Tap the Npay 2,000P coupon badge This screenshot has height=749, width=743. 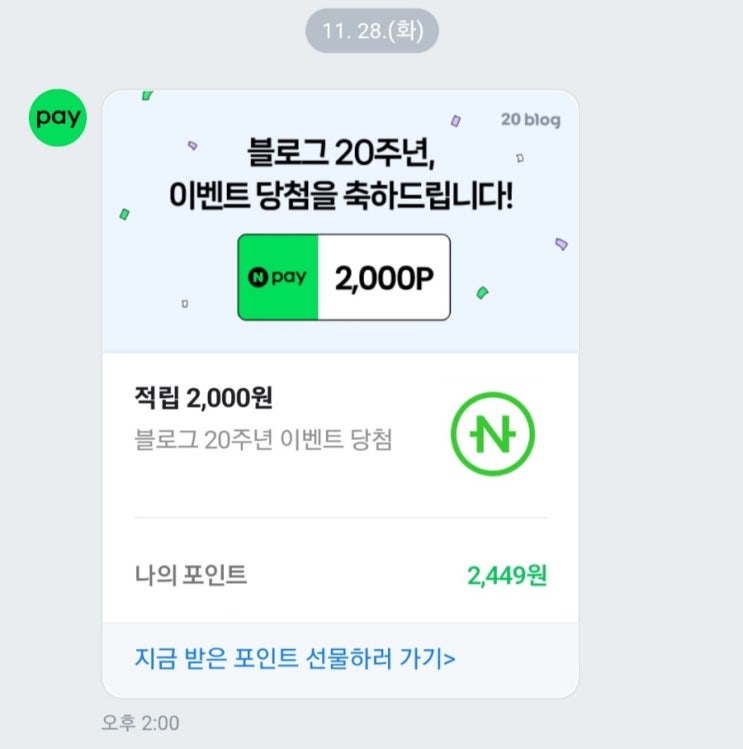tap(344, 277)
